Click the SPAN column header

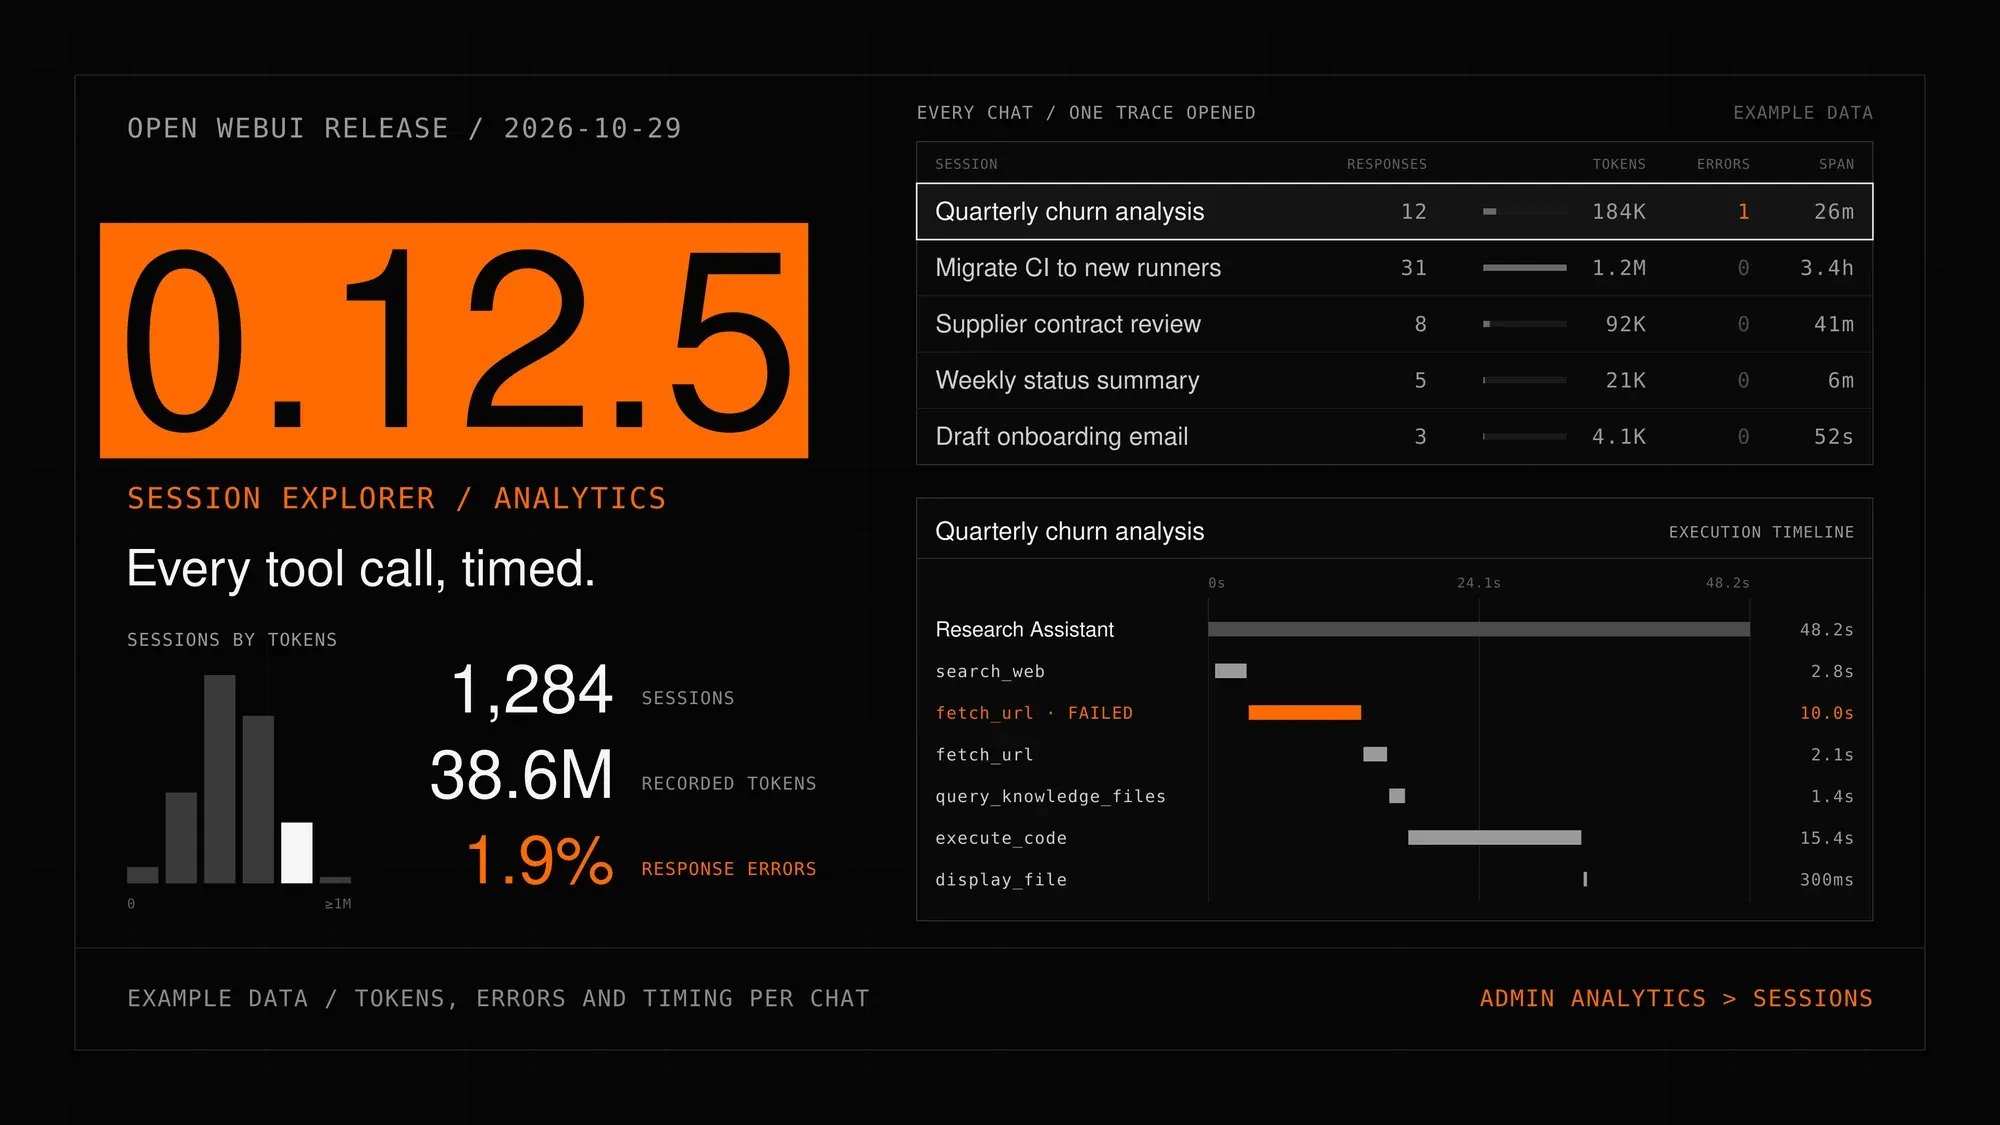point(1836,164)
